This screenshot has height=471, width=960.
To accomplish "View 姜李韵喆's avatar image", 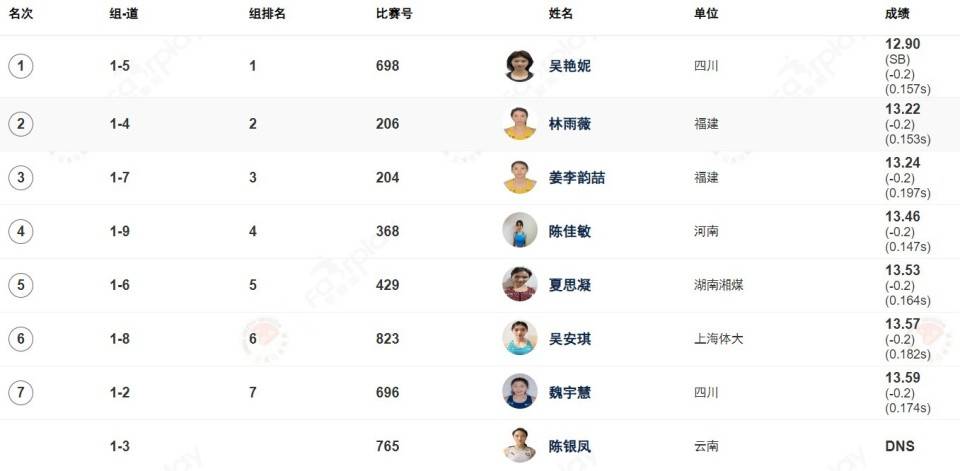I will 520,178.
